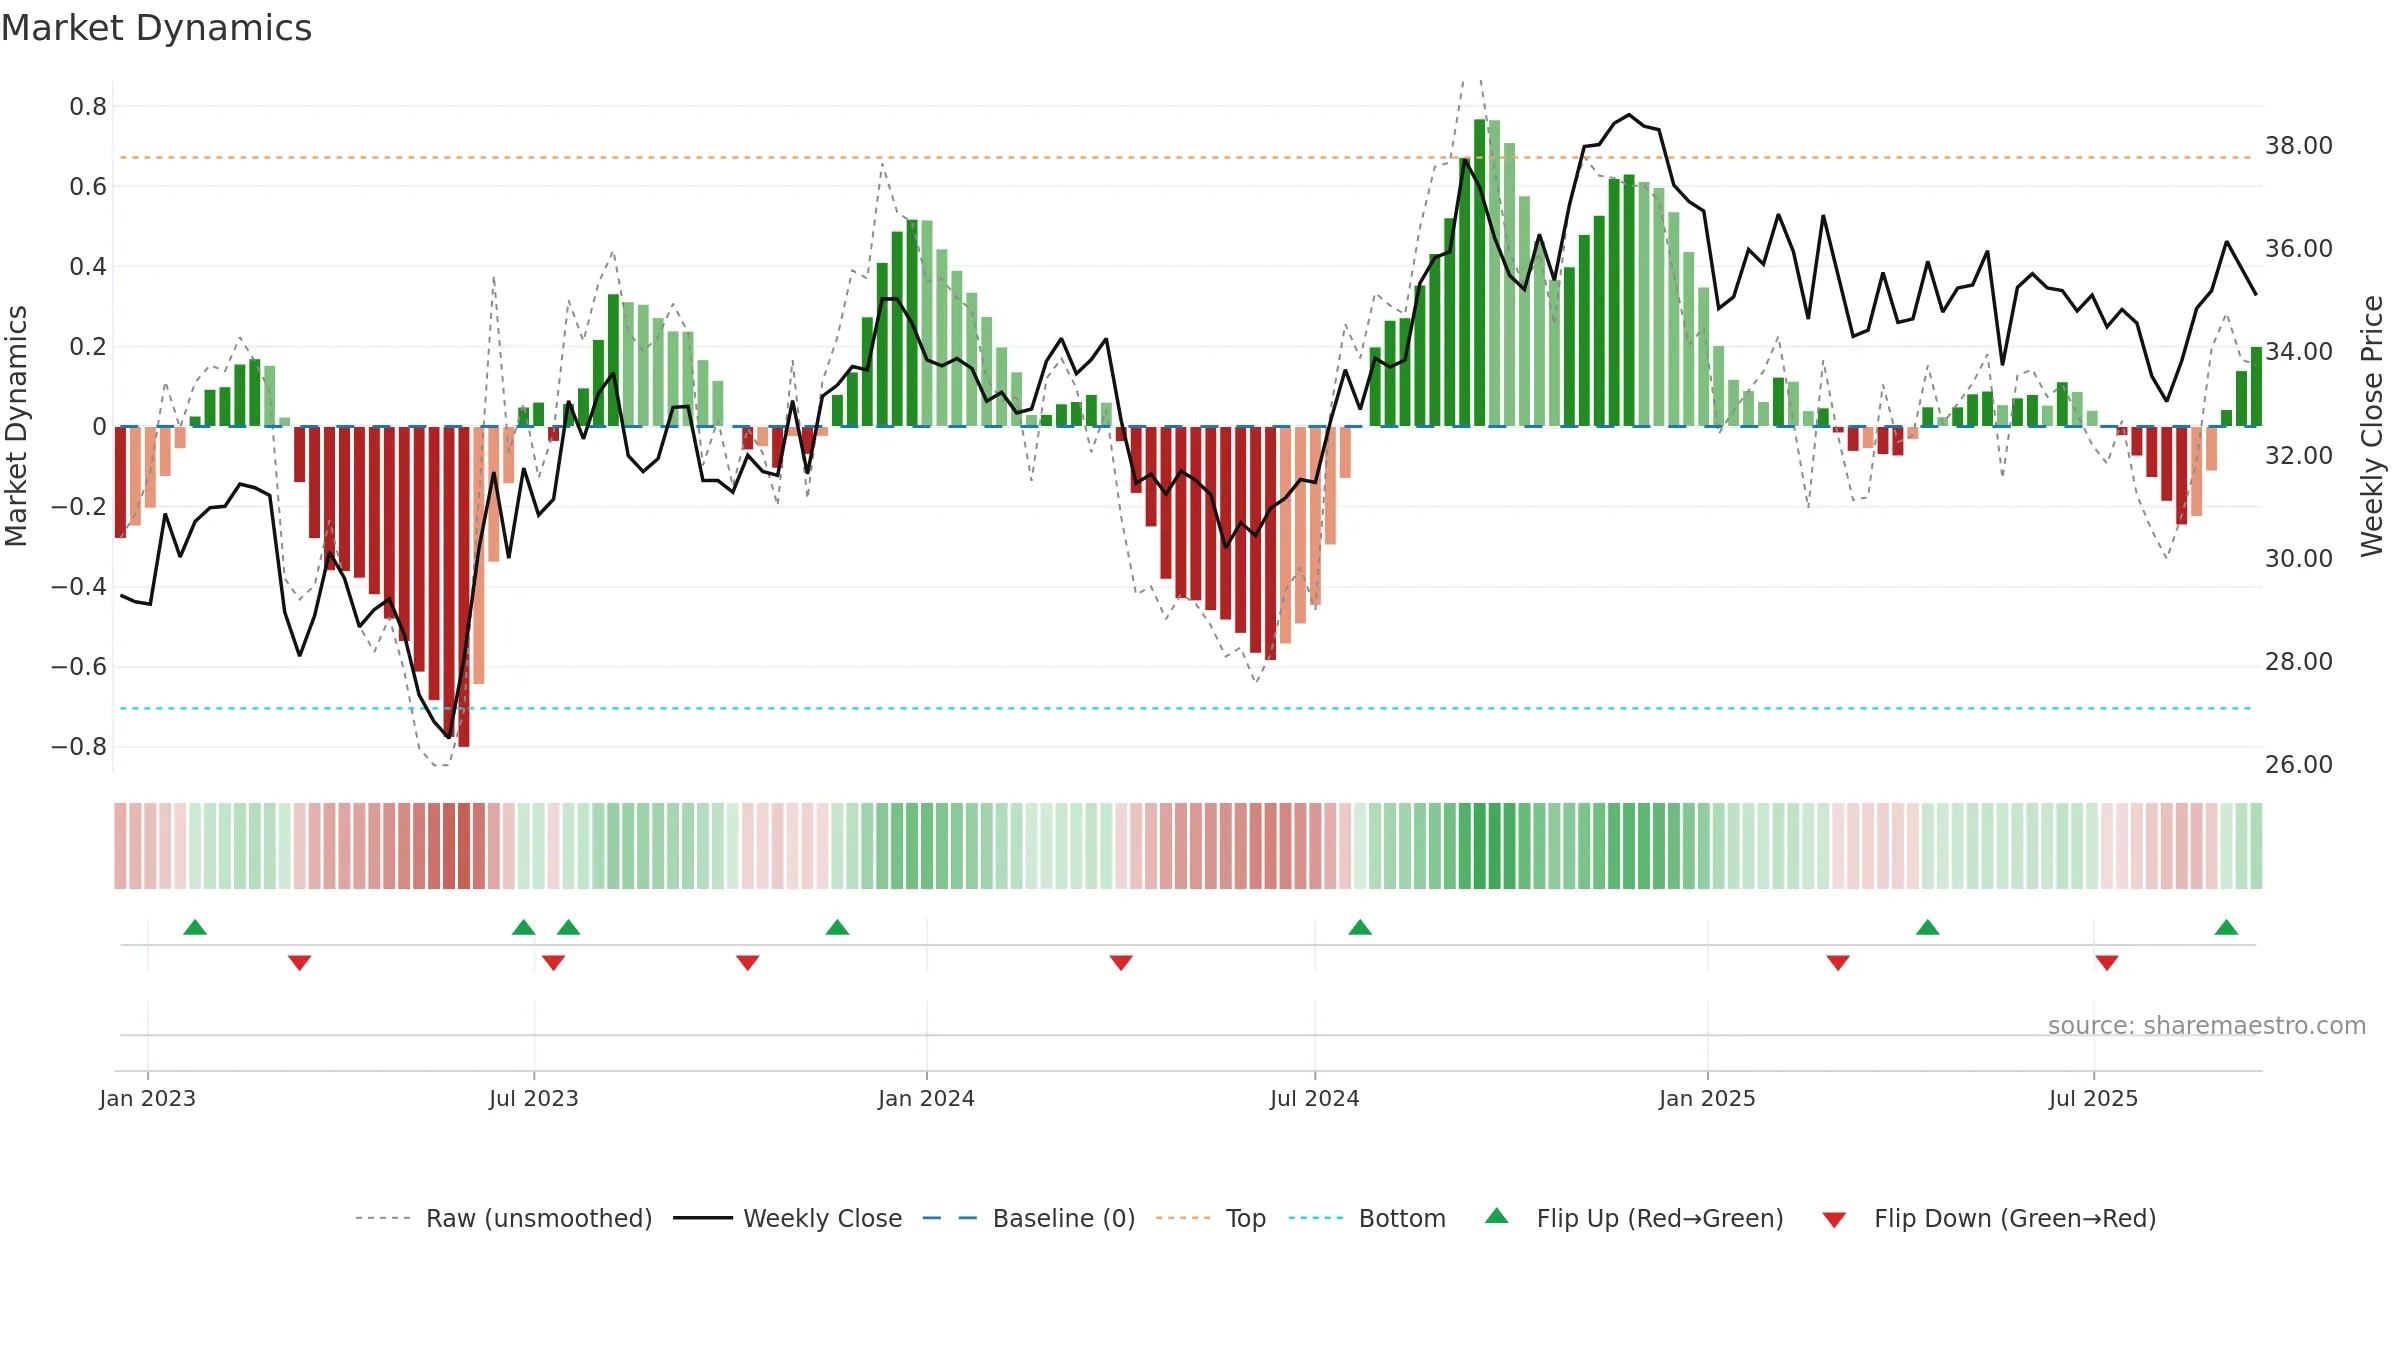The width and height of the screenshot is (2400, 1350).
Task: Click the red Flip Down triangle just after Jul 2025
Action: pyautogui.click(x=2107, y=962)
